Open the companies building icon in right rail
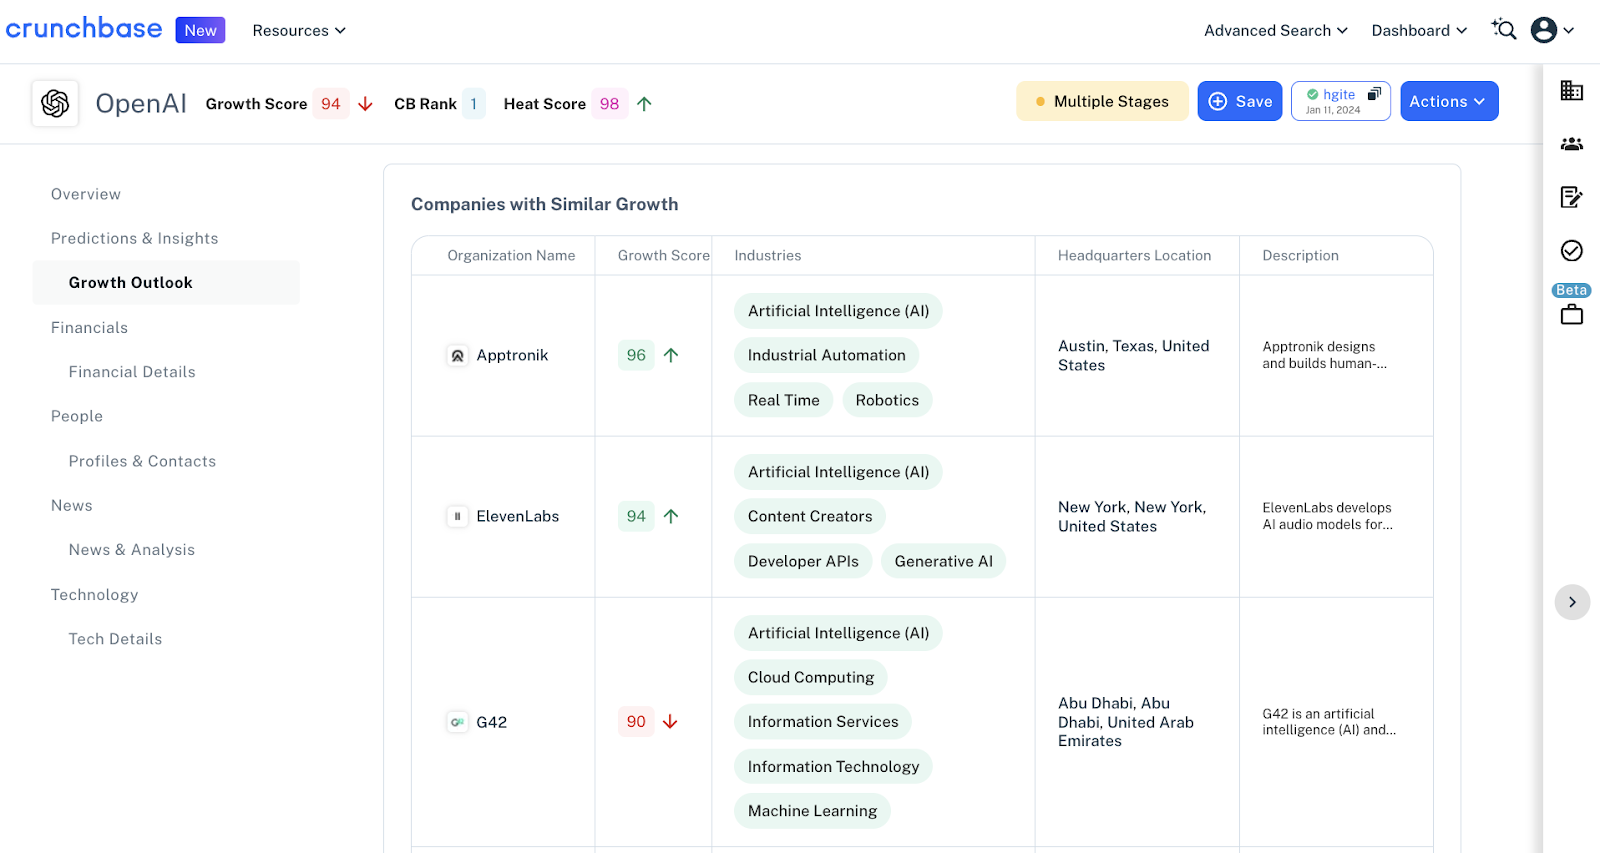Screen dimensions: 1600x853 click(1572, 91)
